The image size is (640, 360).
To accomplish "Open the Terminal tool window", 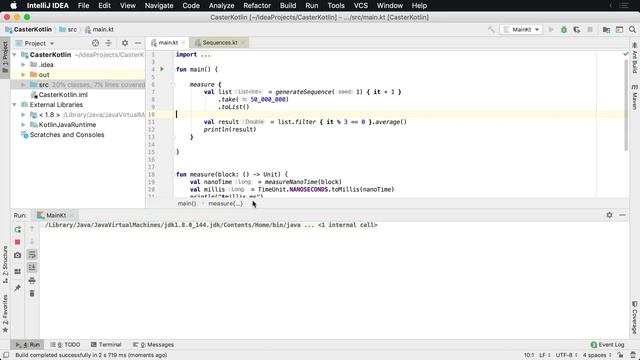I will tap(106, 345).
